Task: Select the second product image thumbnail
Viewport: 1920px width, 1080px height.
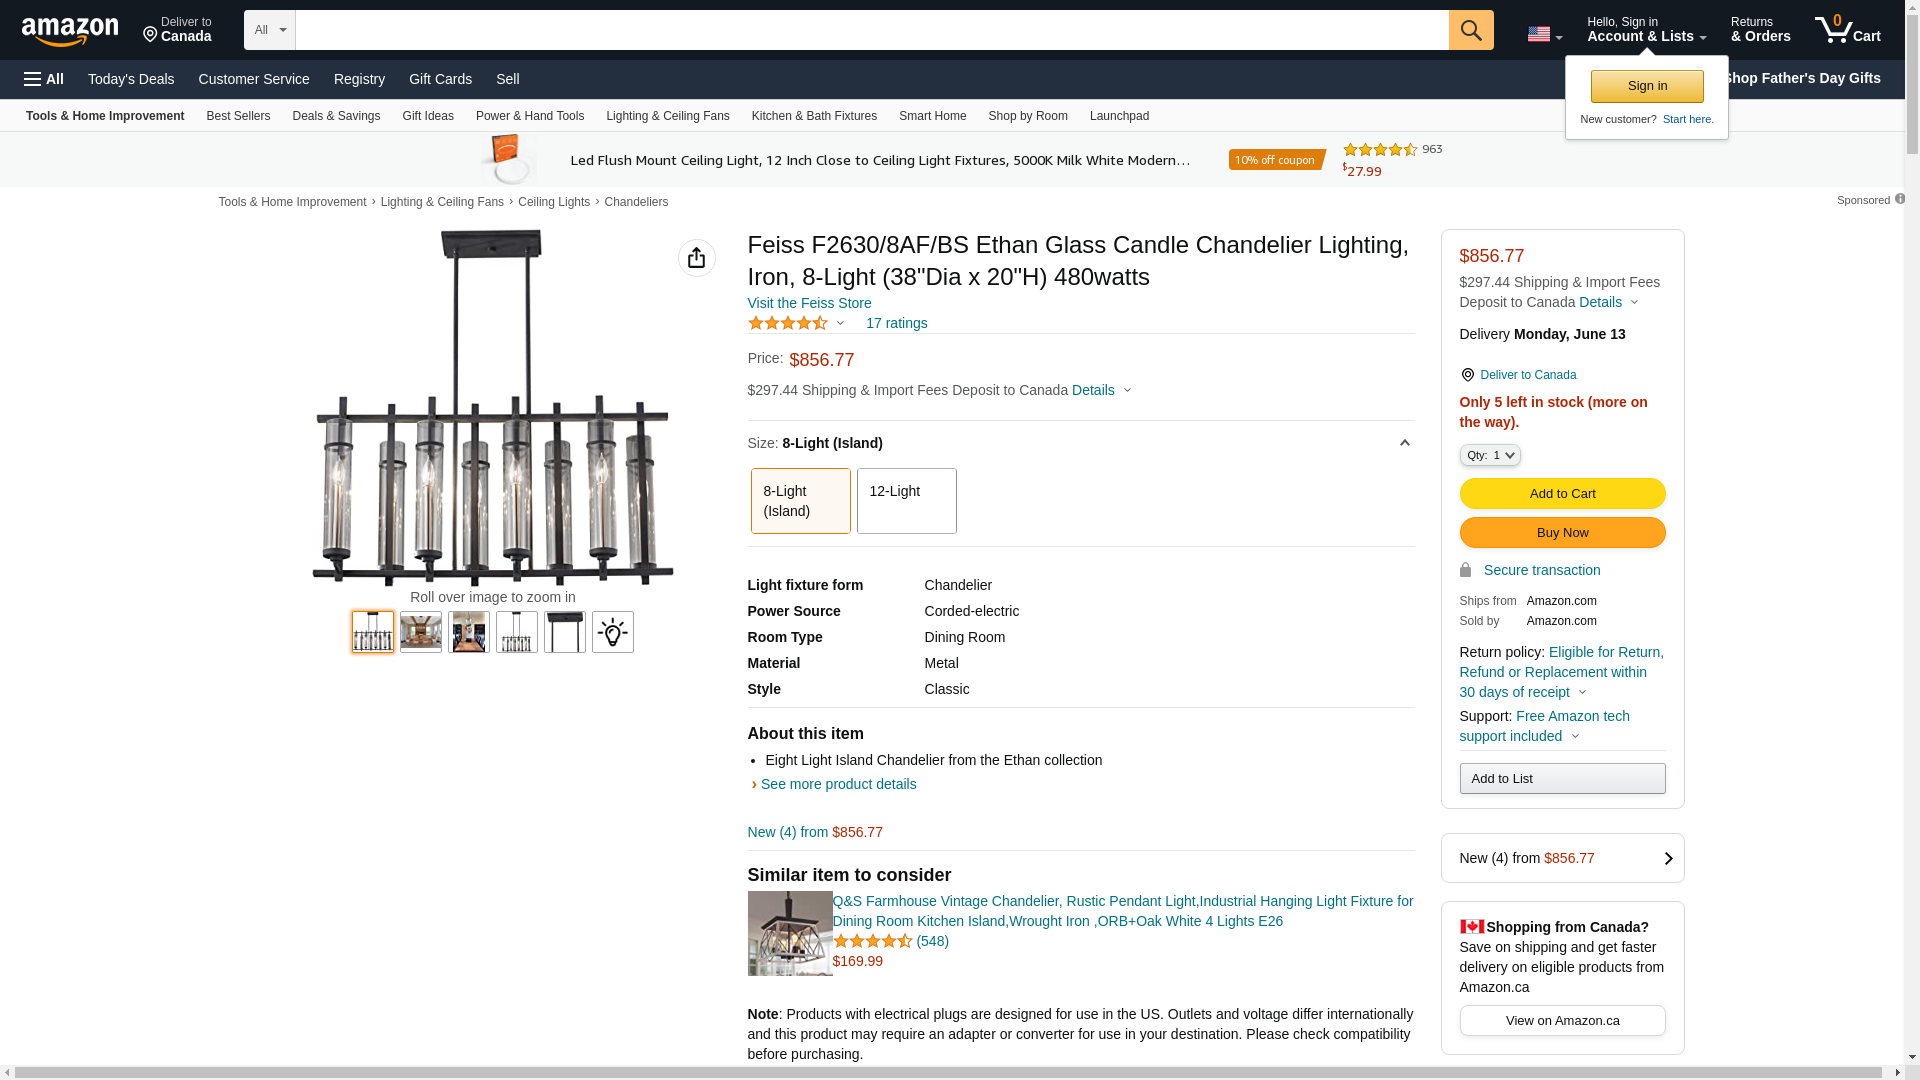Action: point(420,632)
